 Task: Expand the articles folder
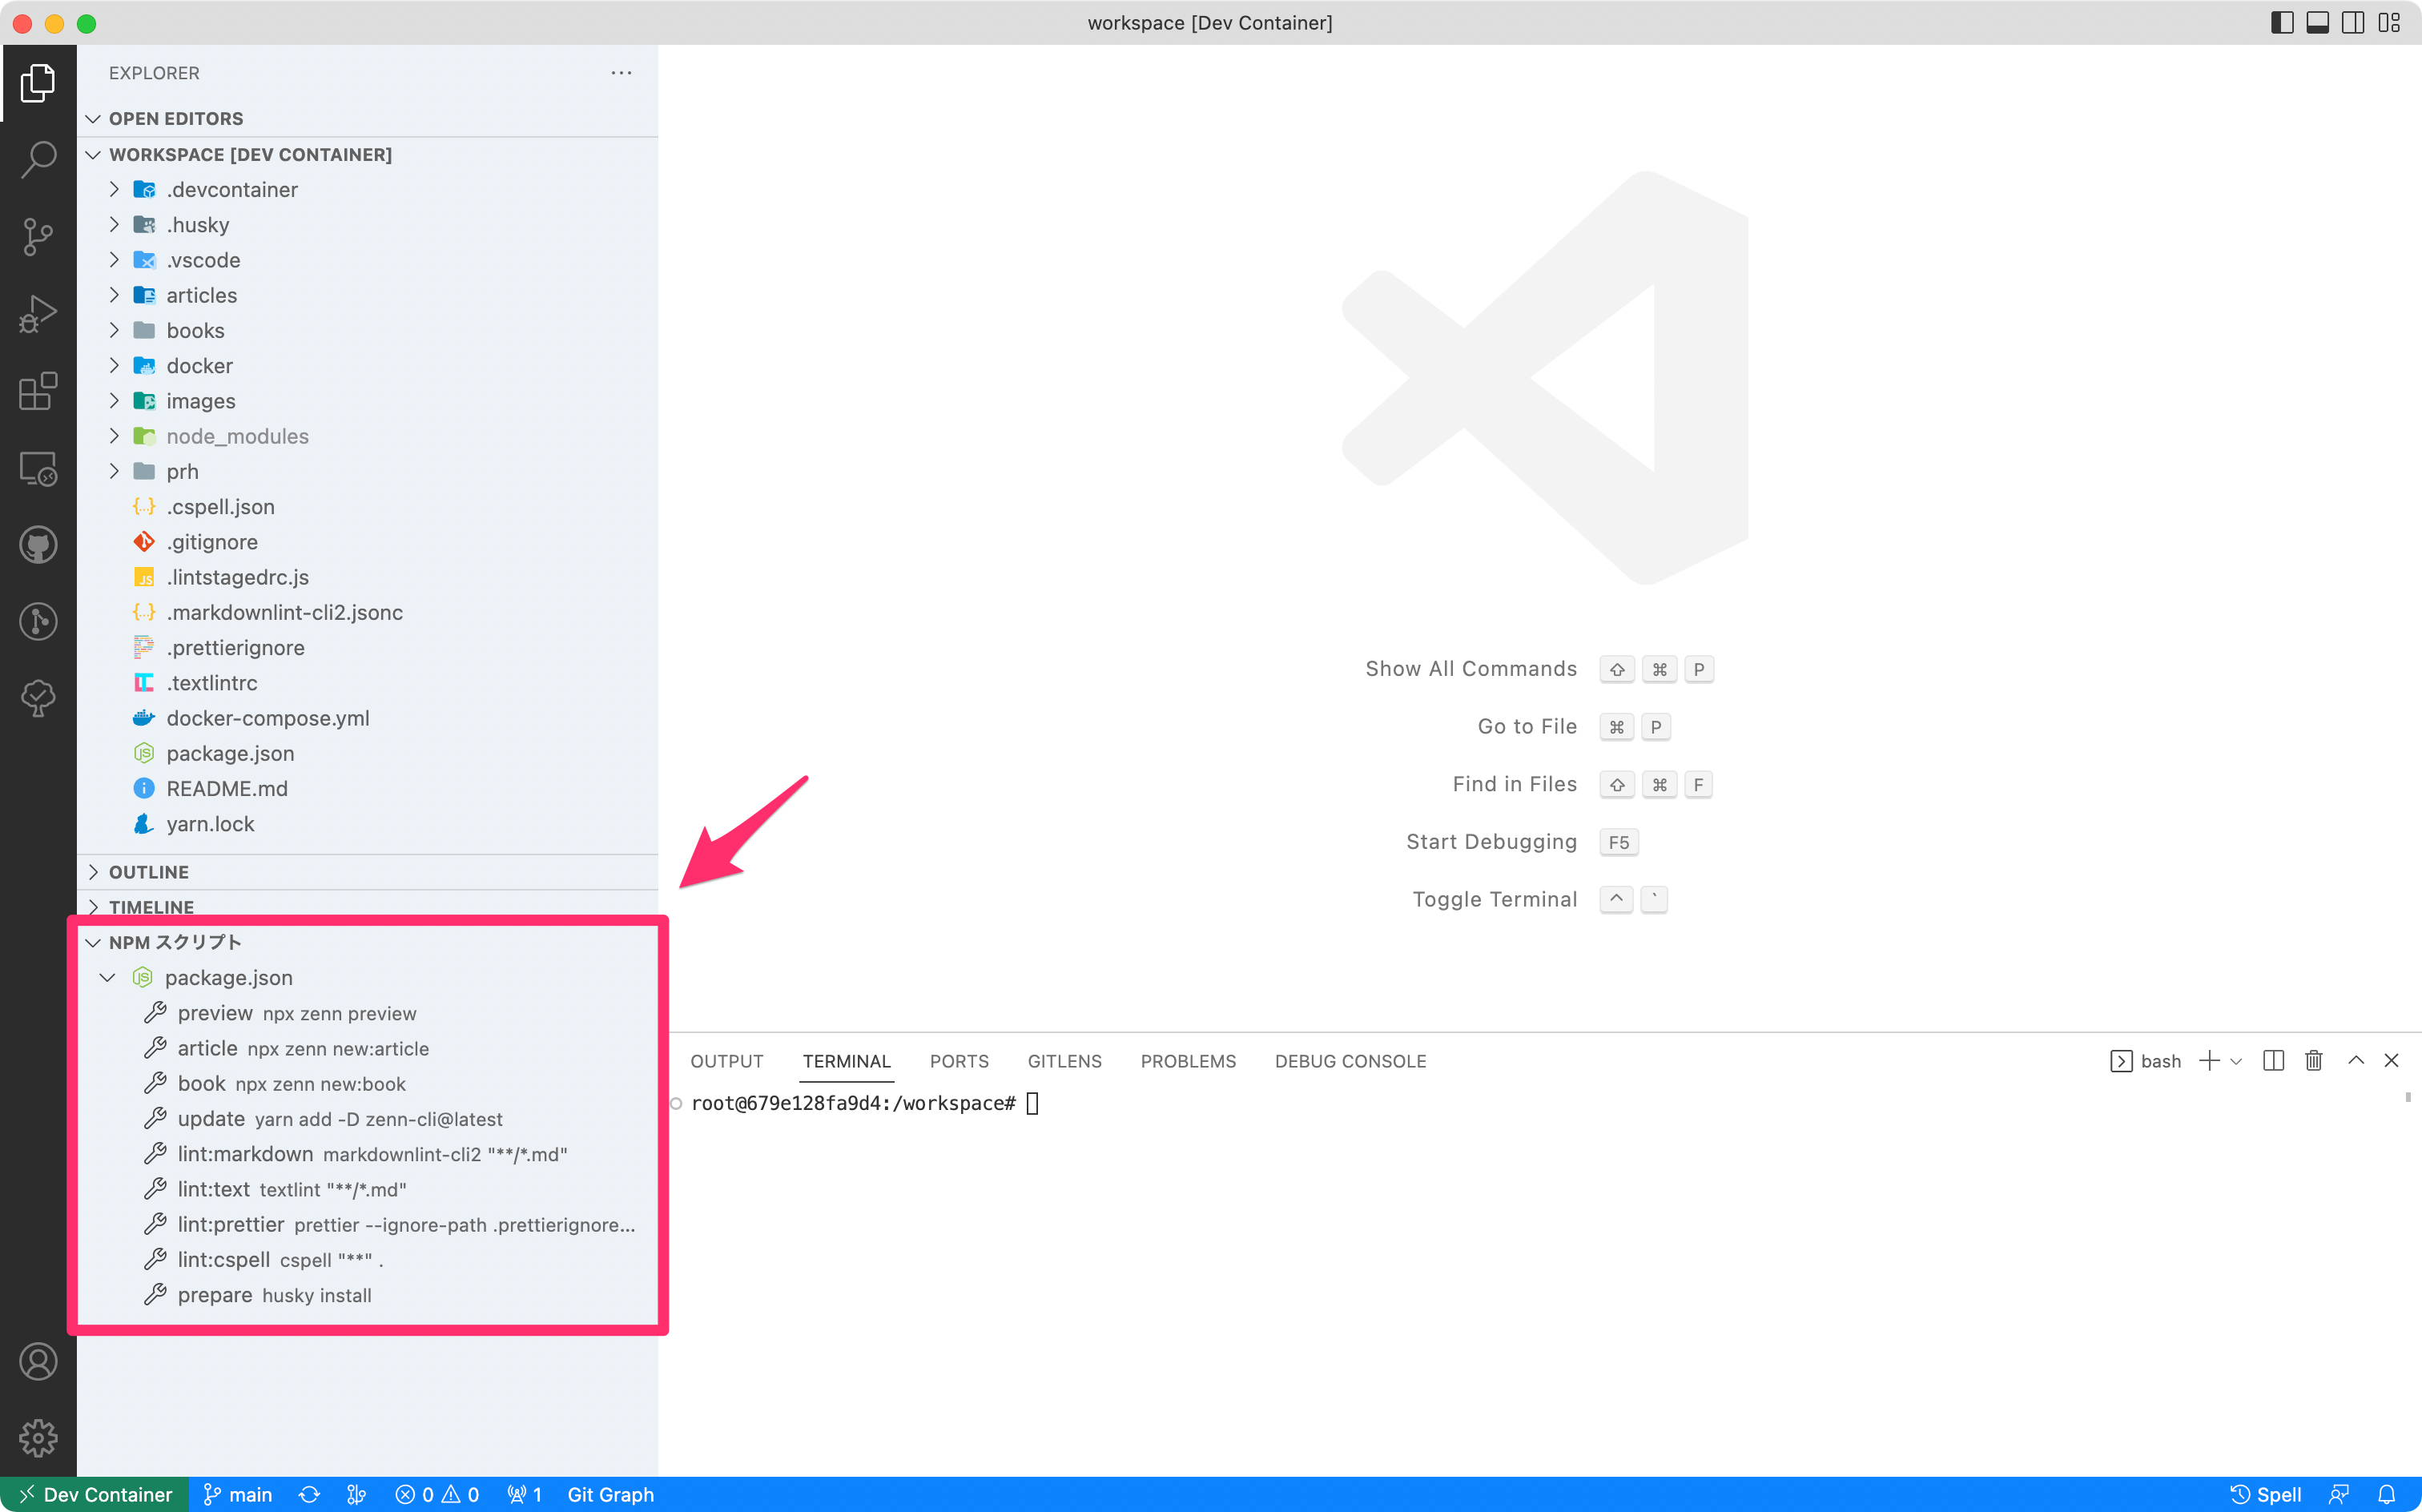(x=367, y=295)
